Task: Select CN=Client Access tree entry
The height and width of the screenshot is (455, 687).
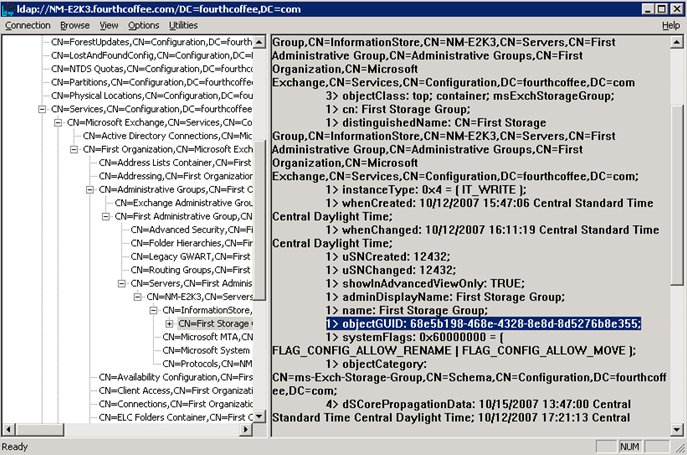Action: [175, 391]
